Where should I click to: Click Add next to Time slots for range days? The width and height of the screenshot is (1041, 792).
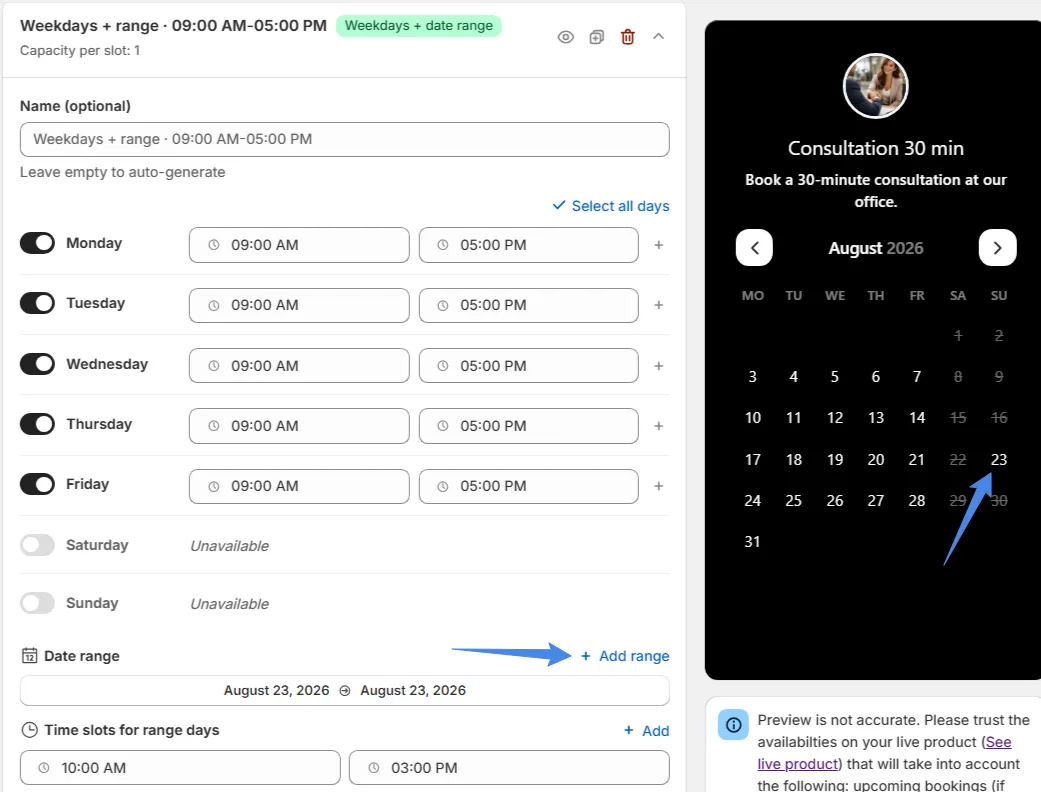tap(647, 730)
